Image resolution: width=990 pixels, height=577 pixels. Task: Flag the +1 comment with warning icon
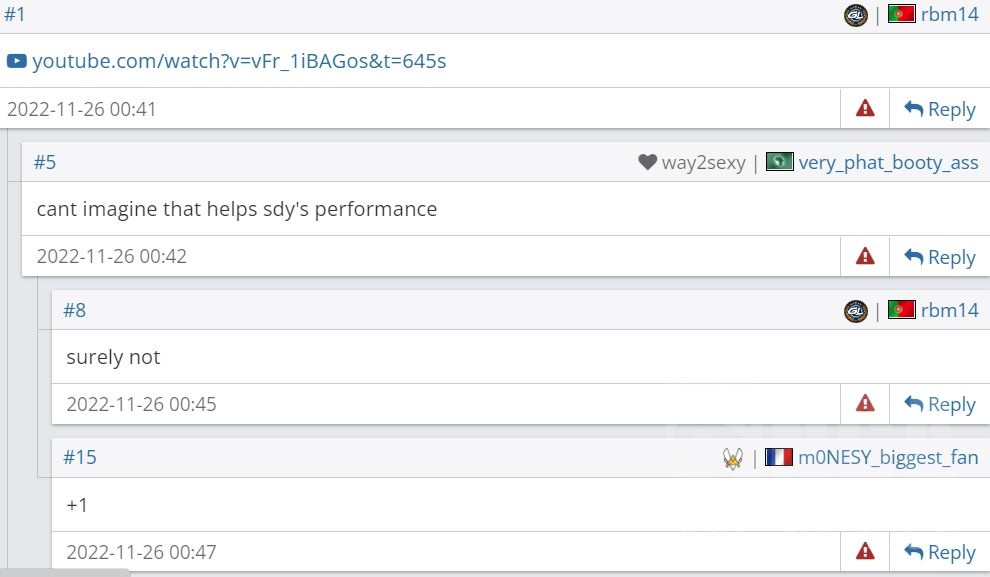[x=865, y=551]
